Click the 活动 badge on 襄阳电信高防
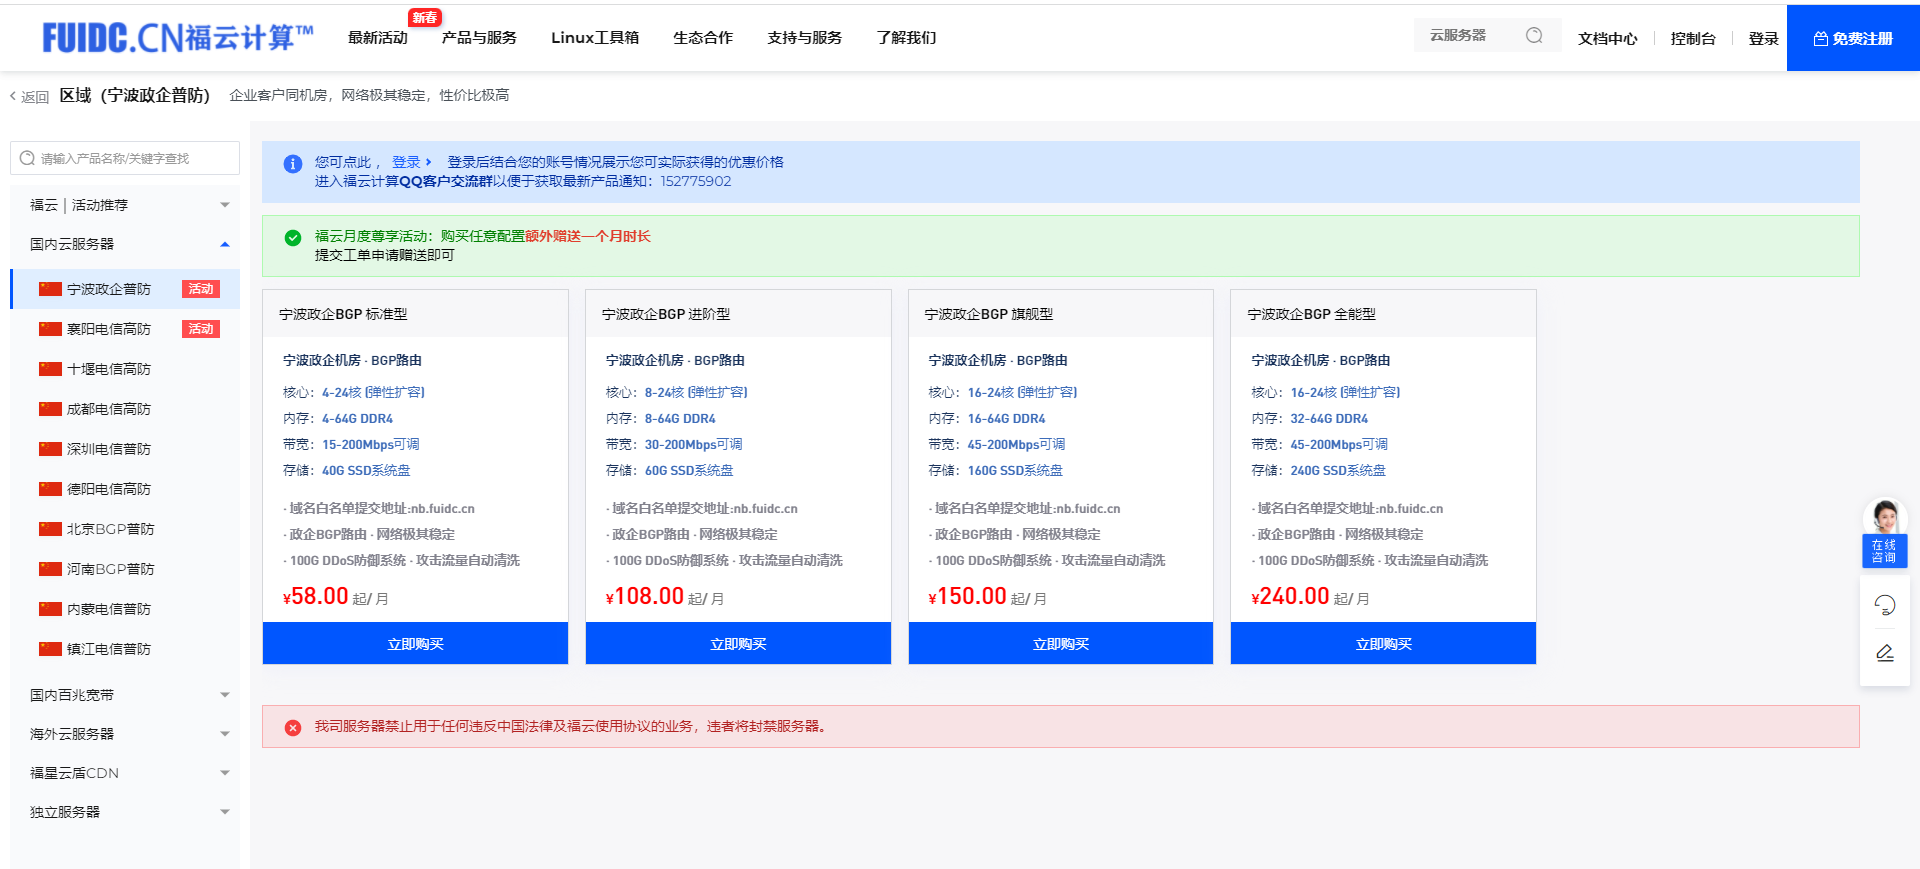The height and width of the screenshot is (869, 1920). pyautogui.click(x=201, y=329)
